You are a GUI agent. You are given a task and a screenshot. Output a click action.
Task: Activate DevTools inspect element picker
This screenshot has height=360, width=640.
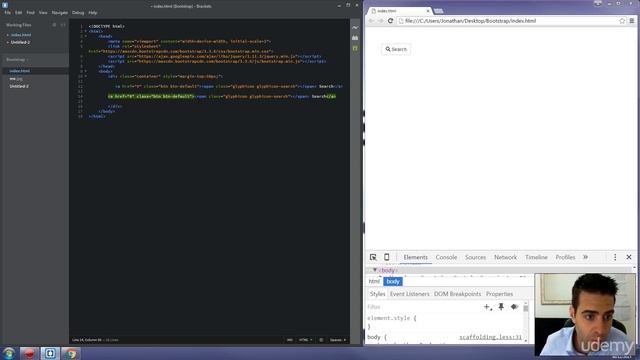point(373,257)
